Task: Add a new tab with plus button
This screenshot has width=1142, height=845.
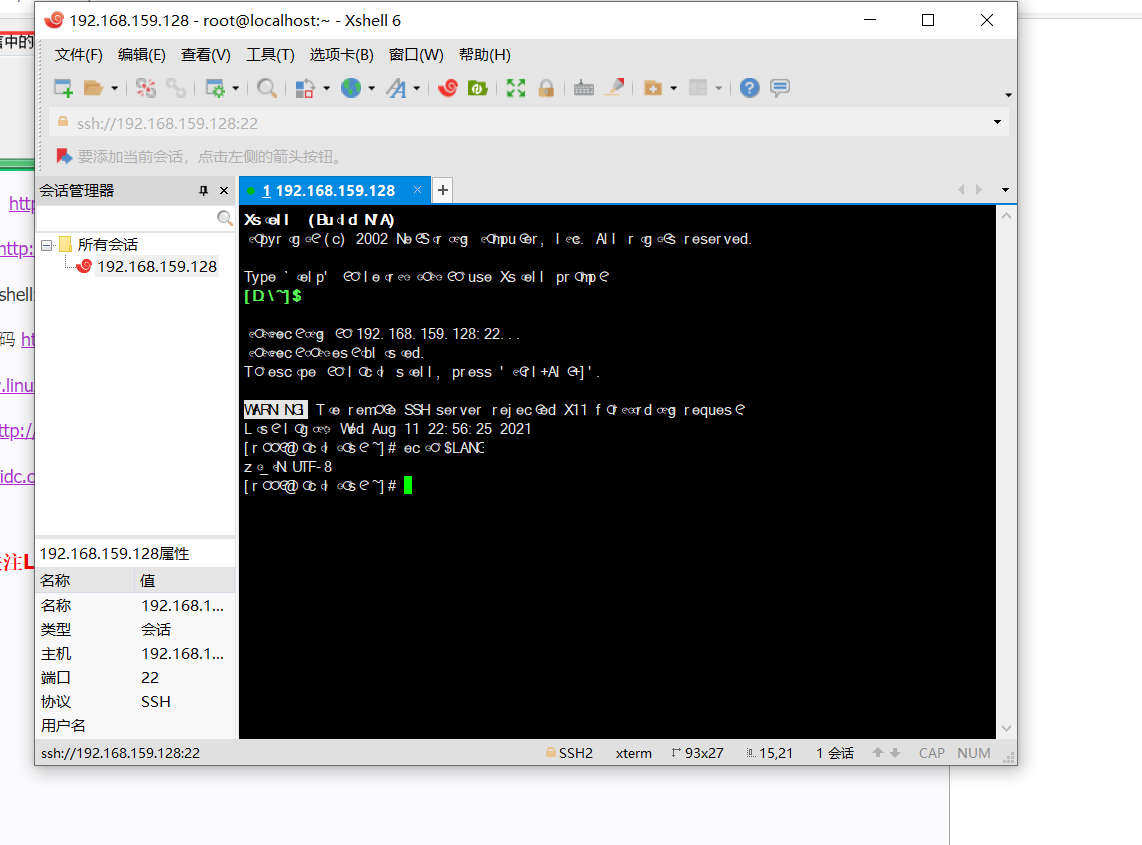Action: (x=442, y=190)
